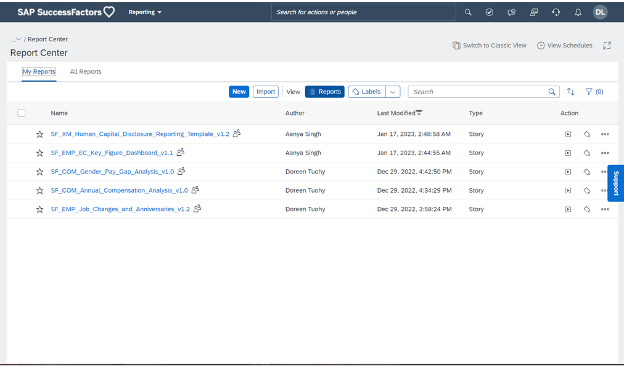The width and height of the screenshot is (624, 366).
Task: Label the EC_Key_Figure_Dashboard report tag icon
Action: point(587,153)
